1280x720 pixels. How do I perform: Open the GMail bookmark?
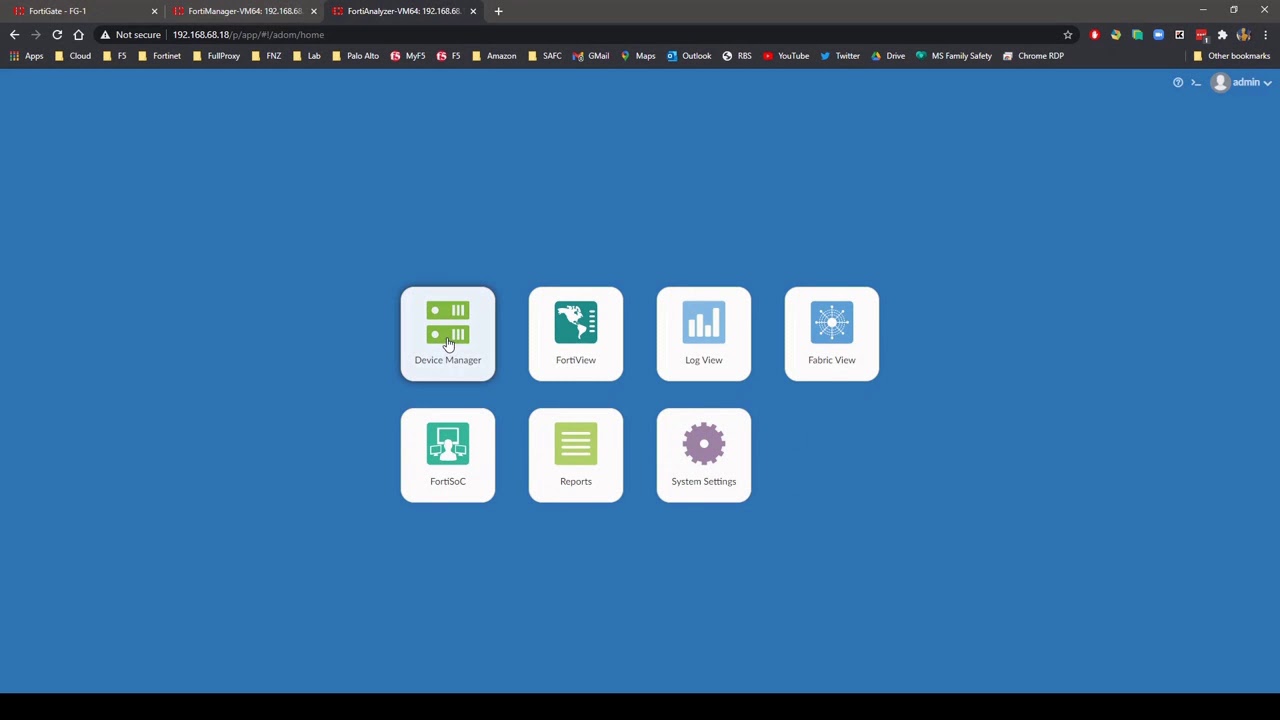click(x=591, y=56)
